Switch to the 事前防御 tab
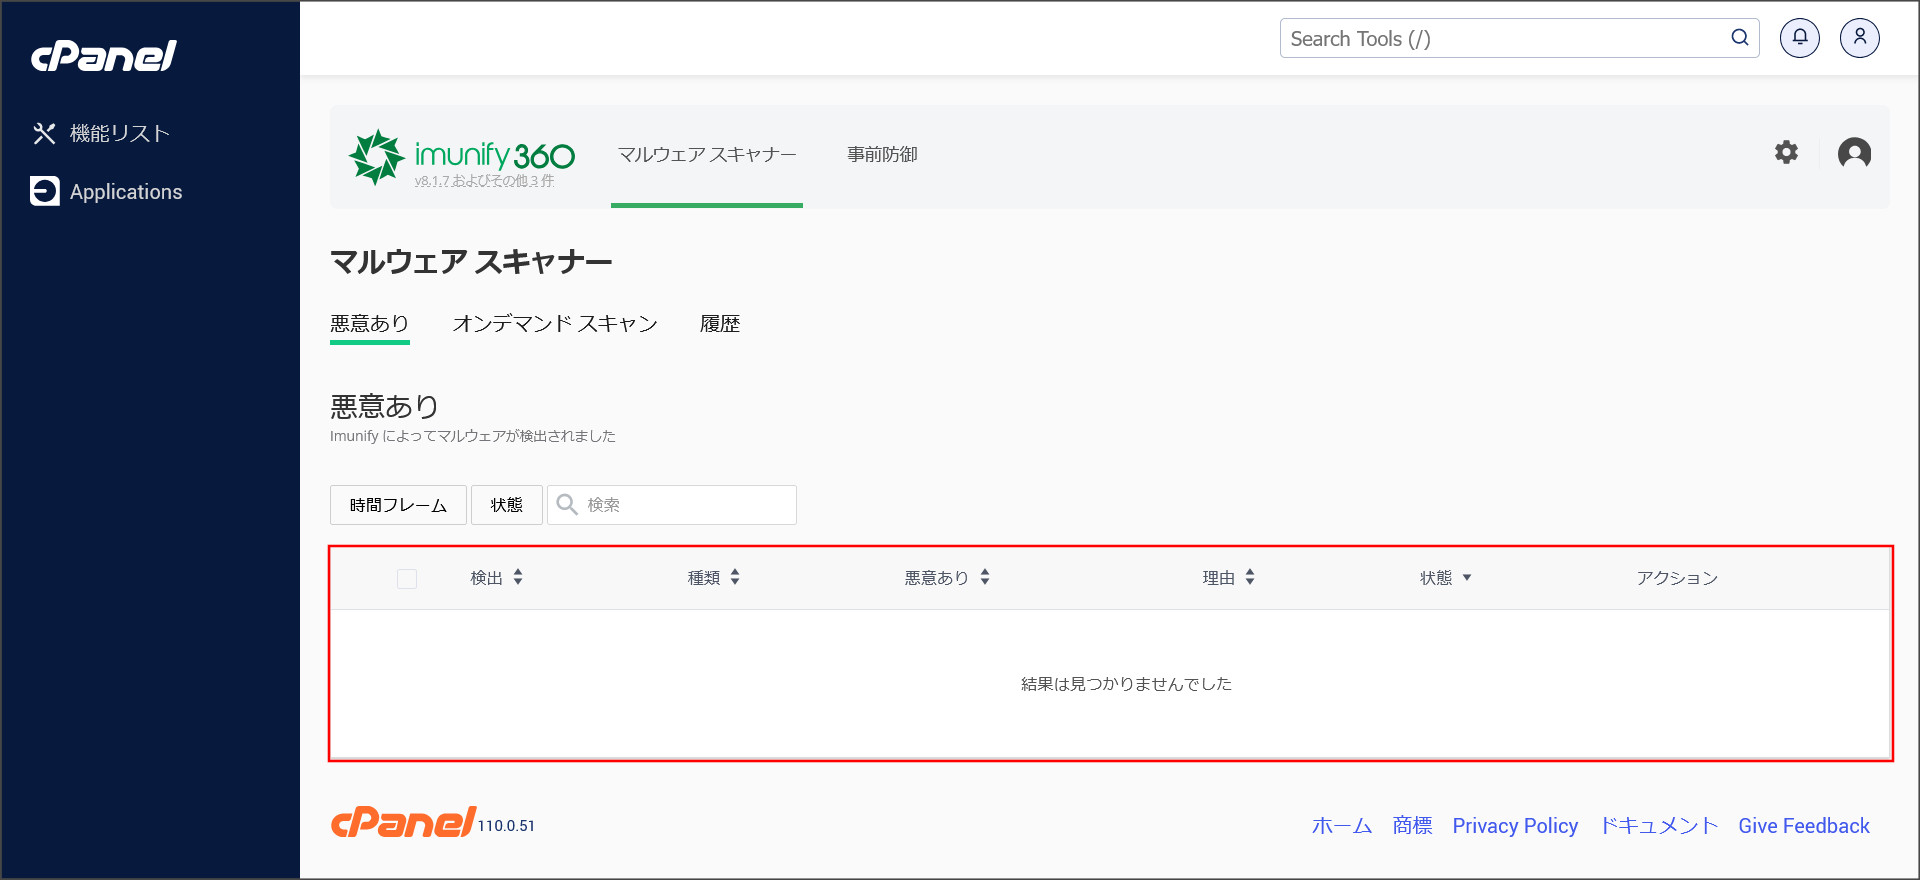 [882, 155]
